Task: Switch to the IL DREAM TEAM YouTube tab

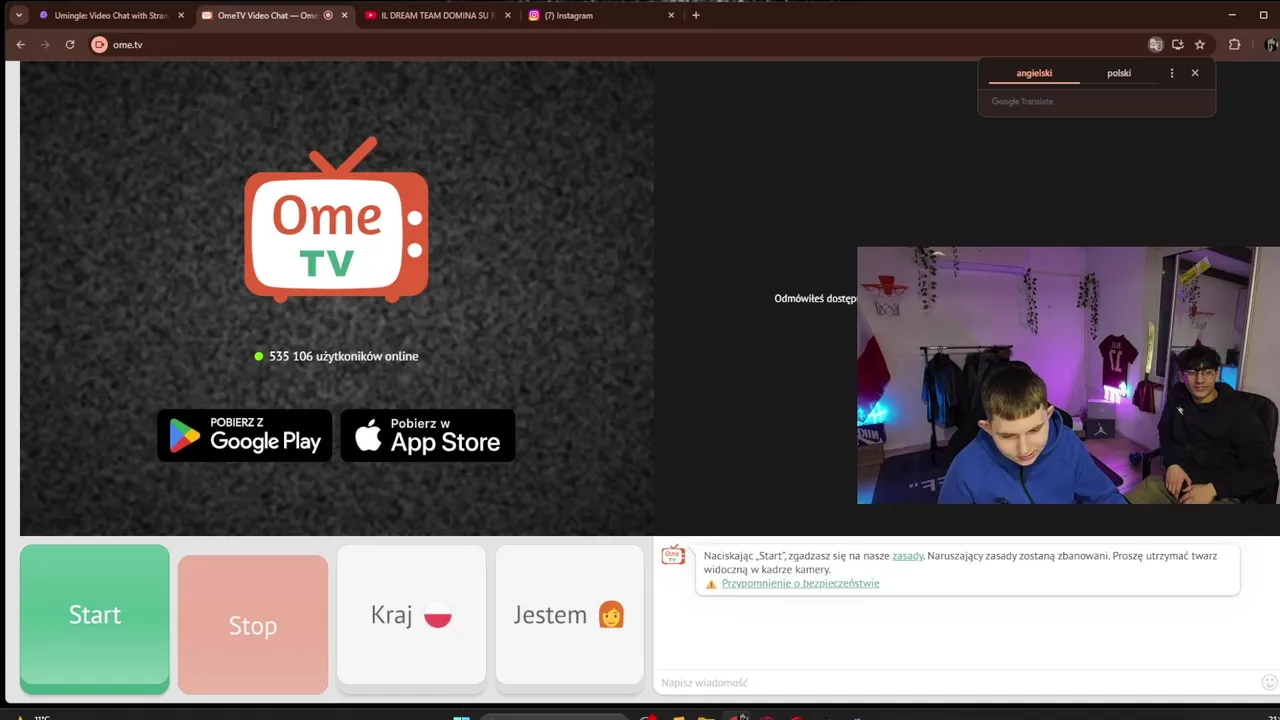Action: click(x=437, y=15)
